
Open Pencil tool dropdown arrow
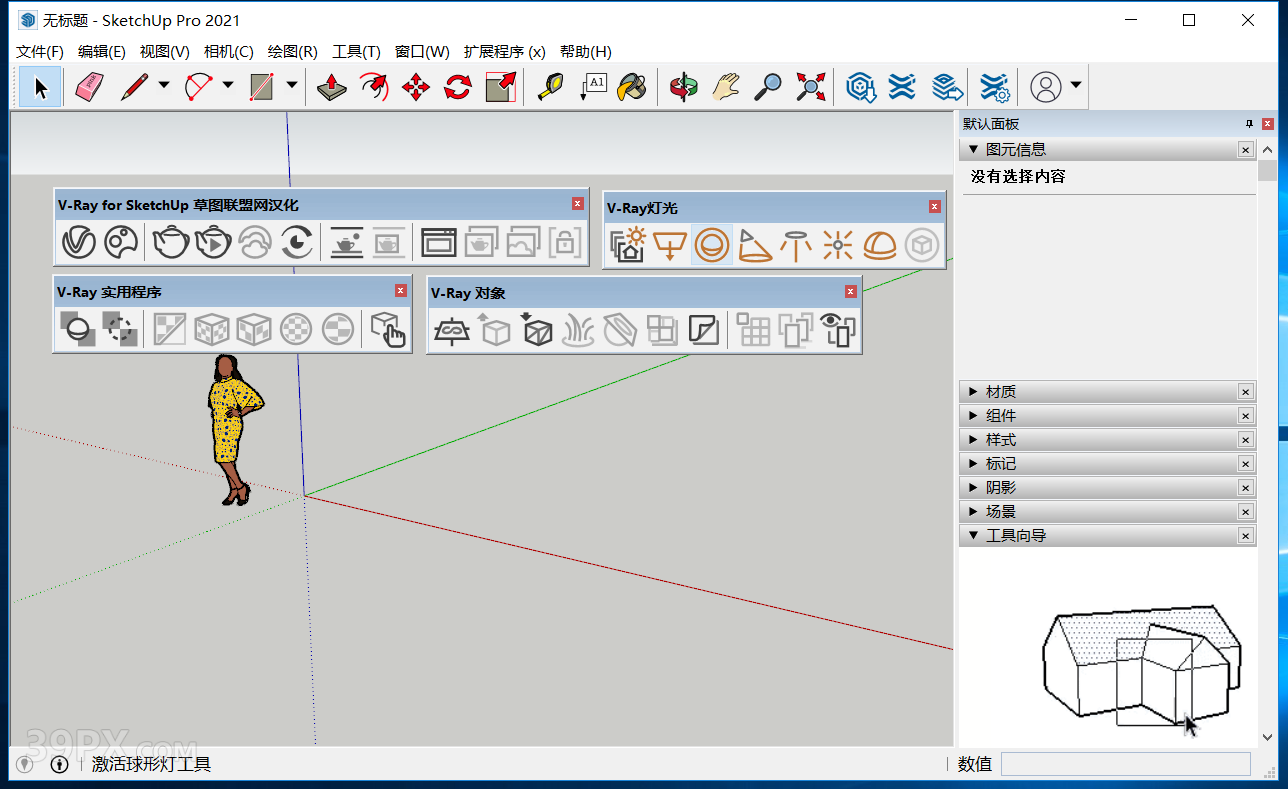coord(164,86)
